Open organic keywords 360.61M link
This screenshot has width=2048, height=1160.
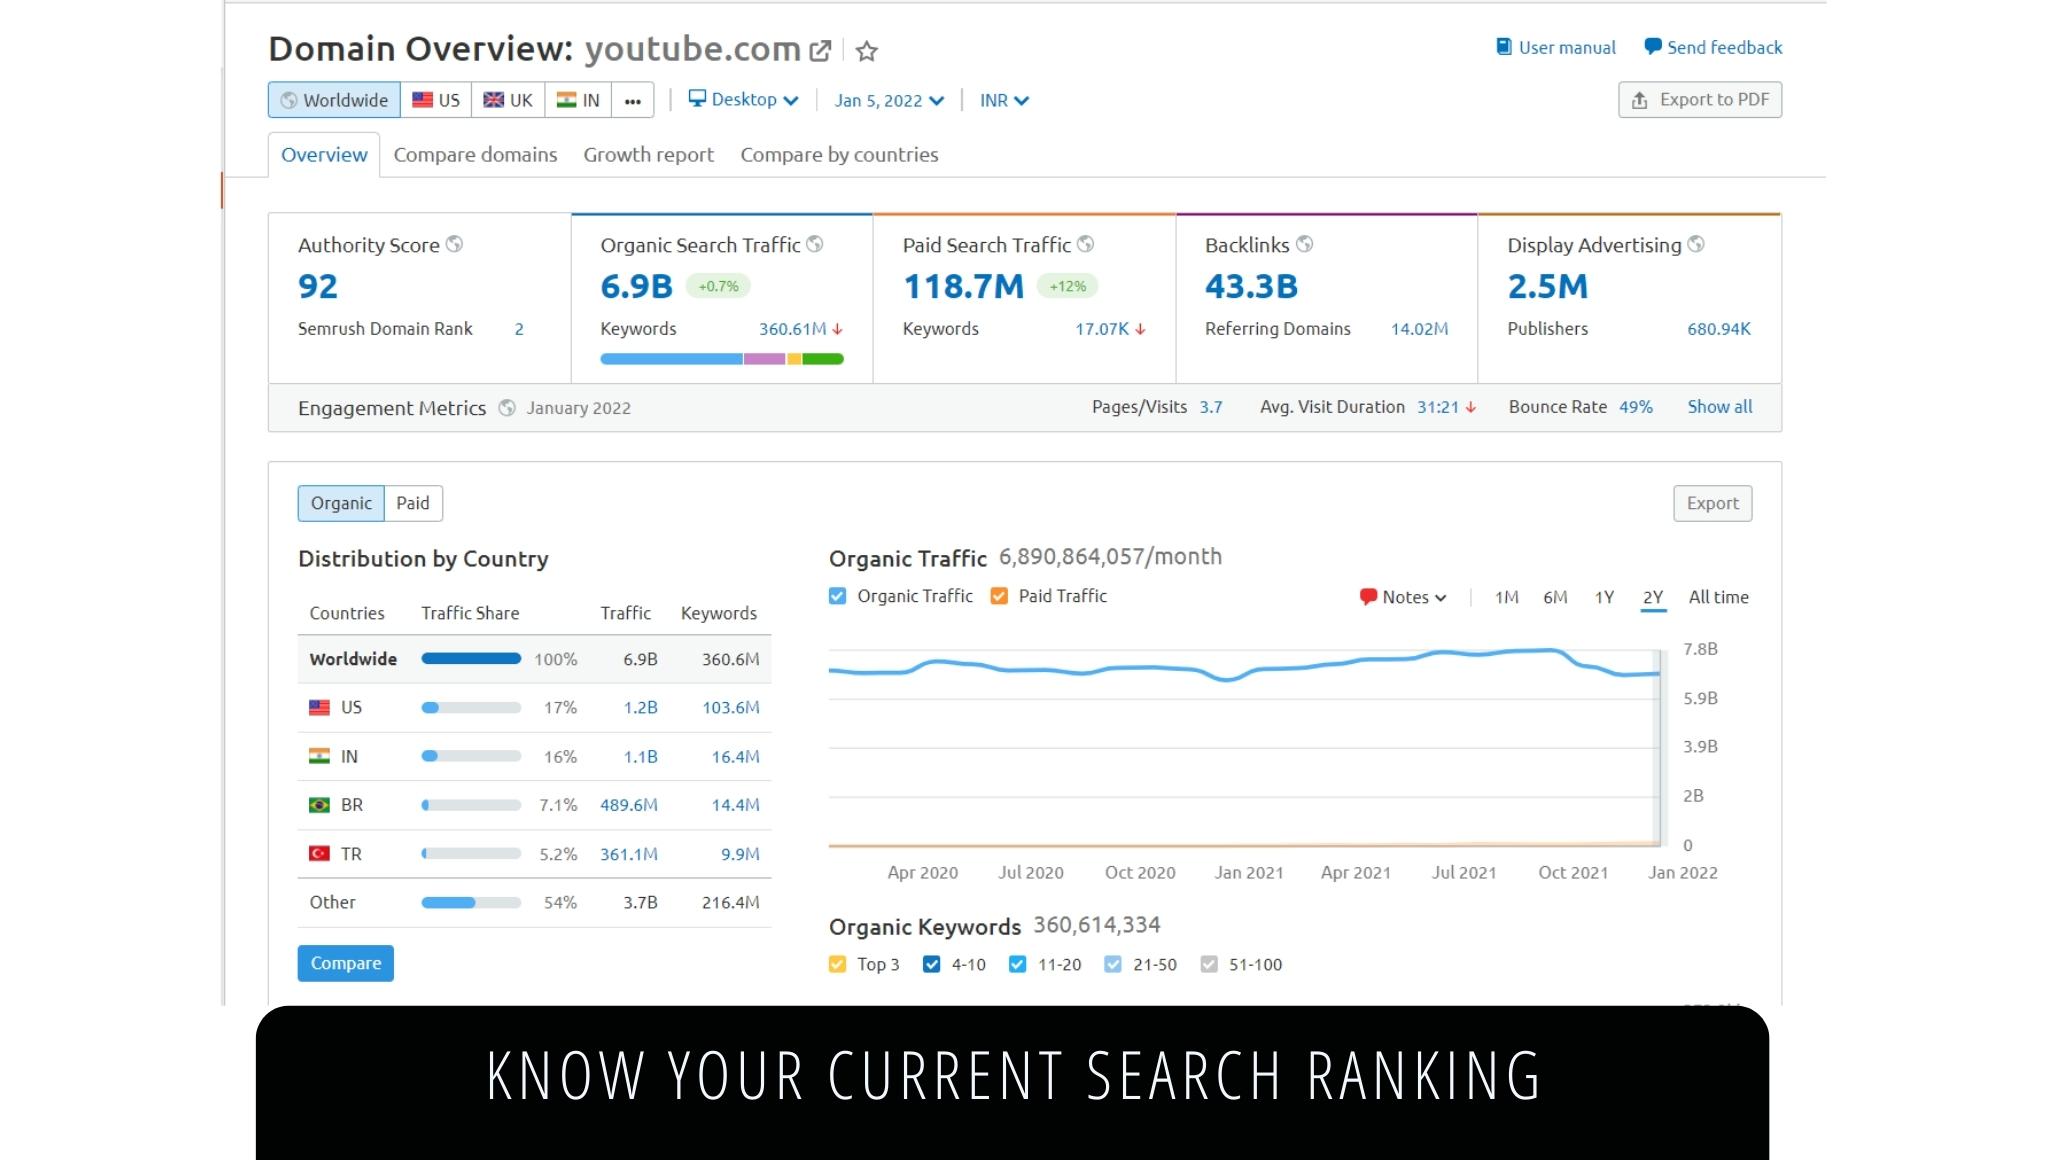(792, 329)
